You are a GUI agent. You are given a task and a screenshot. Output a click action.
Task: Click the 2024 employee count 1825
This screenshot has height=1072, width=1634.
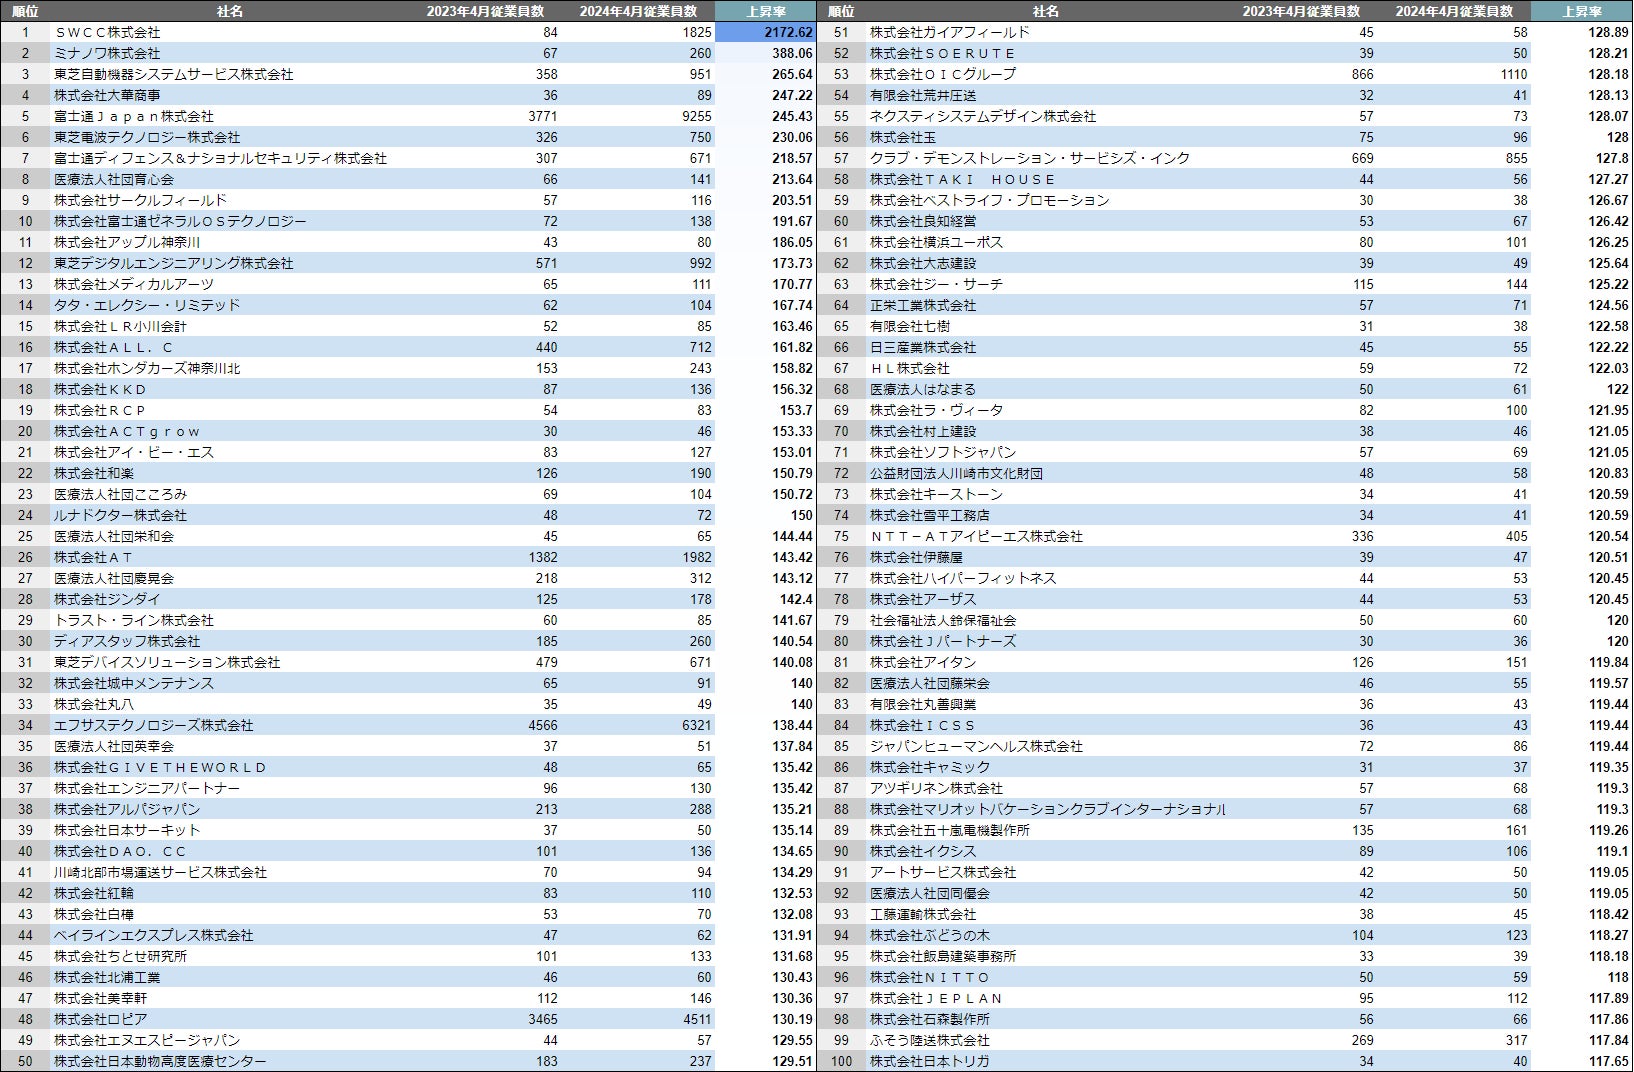tap(697, 32)
